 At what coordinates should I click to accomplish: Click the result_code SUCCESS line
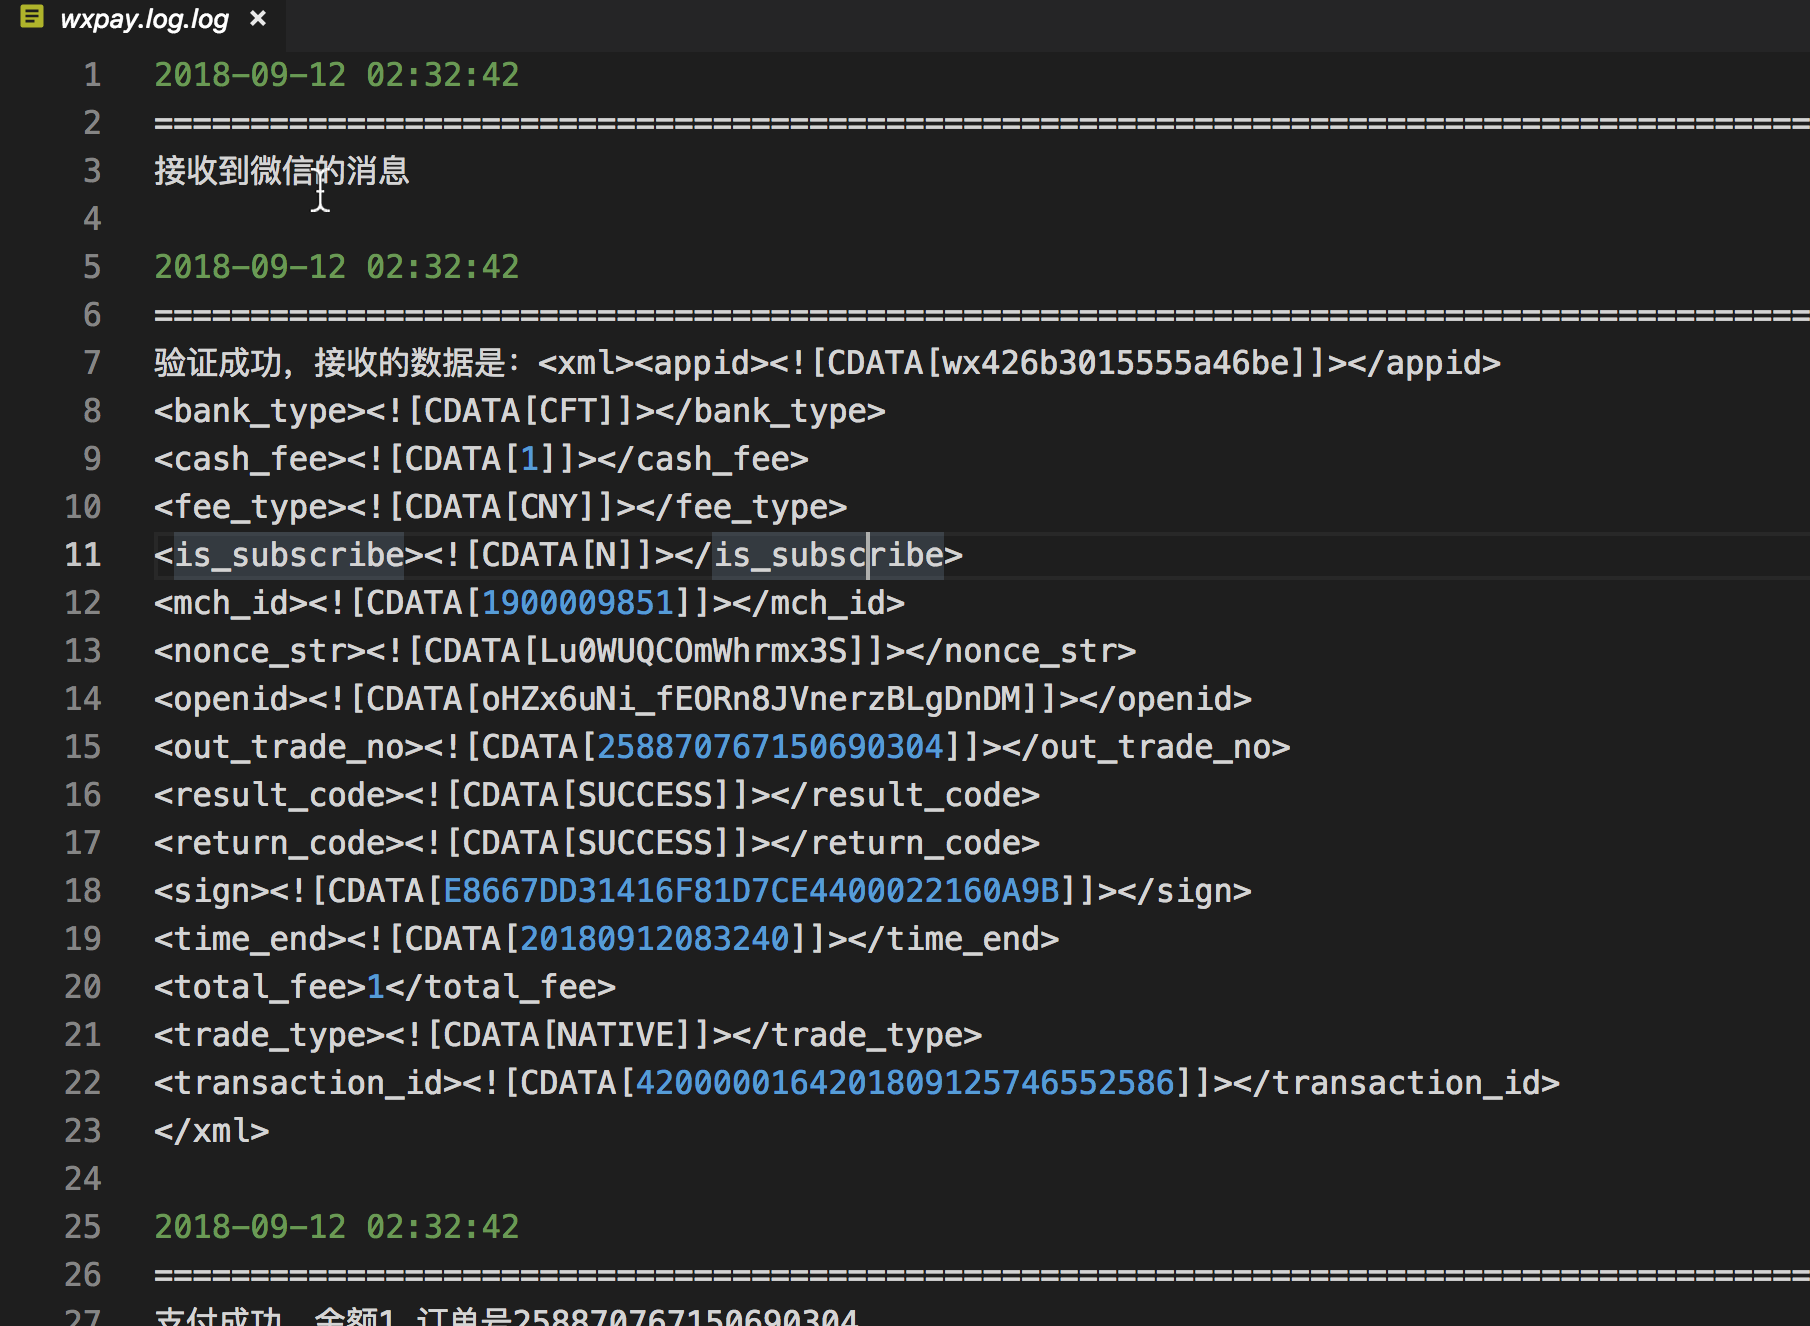[x=597, y=795]
